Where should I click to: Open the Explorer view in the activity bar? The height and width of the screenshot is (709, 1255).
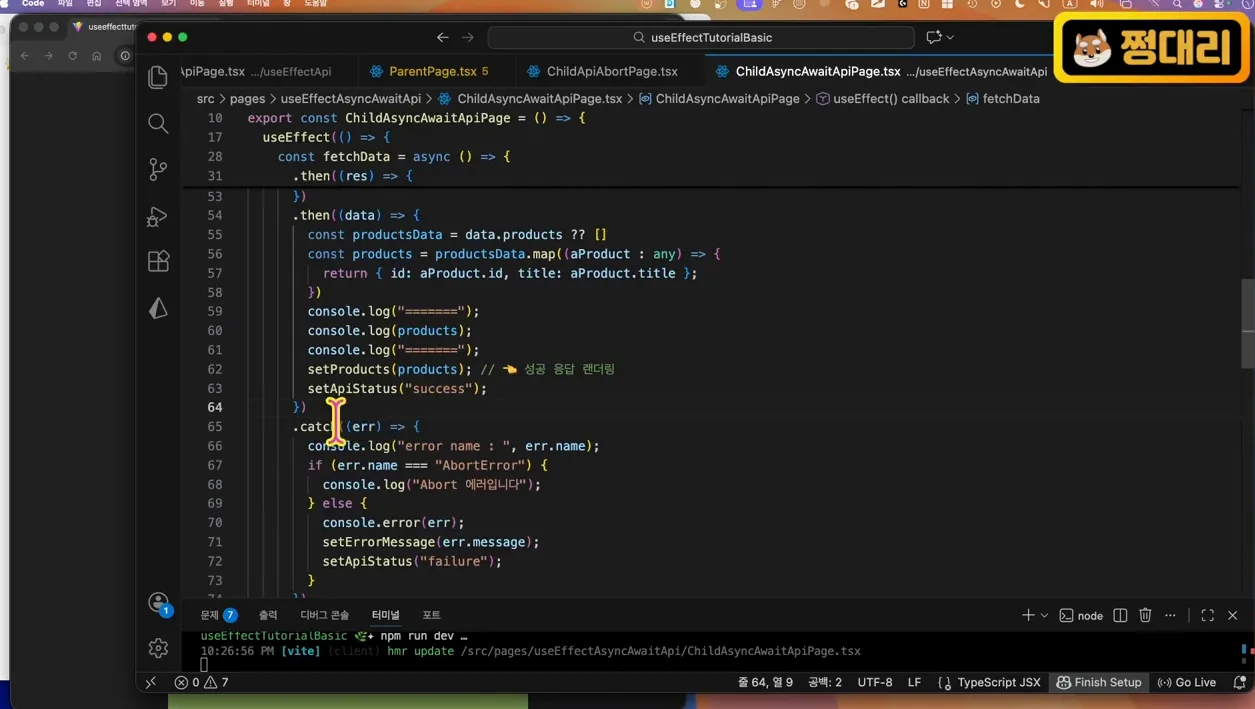click(158, 77)
